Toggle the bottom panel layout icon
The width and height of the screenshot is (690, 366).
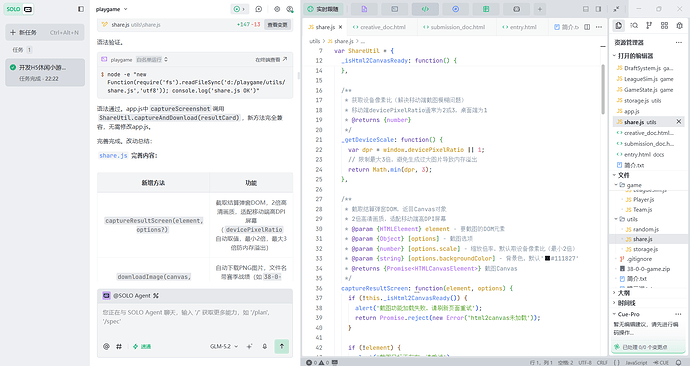[586, 9]
